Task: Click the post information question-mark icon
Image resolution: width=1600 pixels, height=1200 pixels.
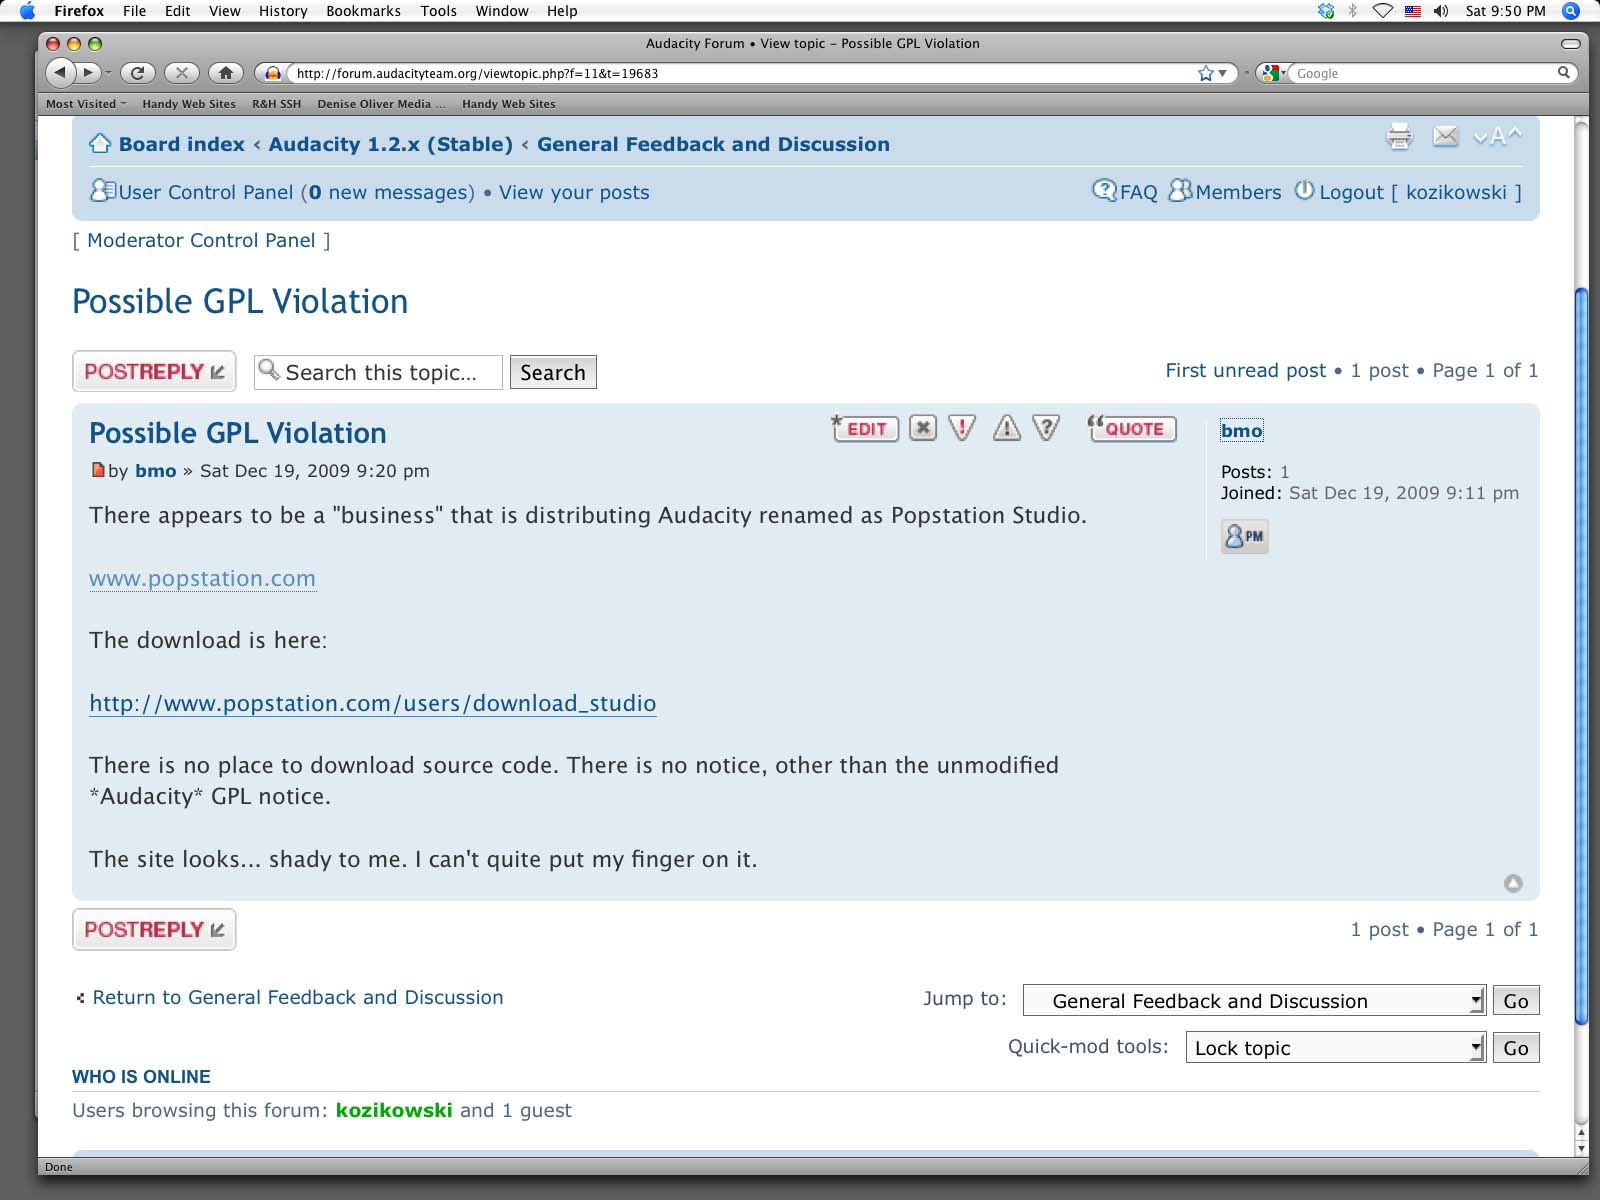Action: tap(1046, 429)
